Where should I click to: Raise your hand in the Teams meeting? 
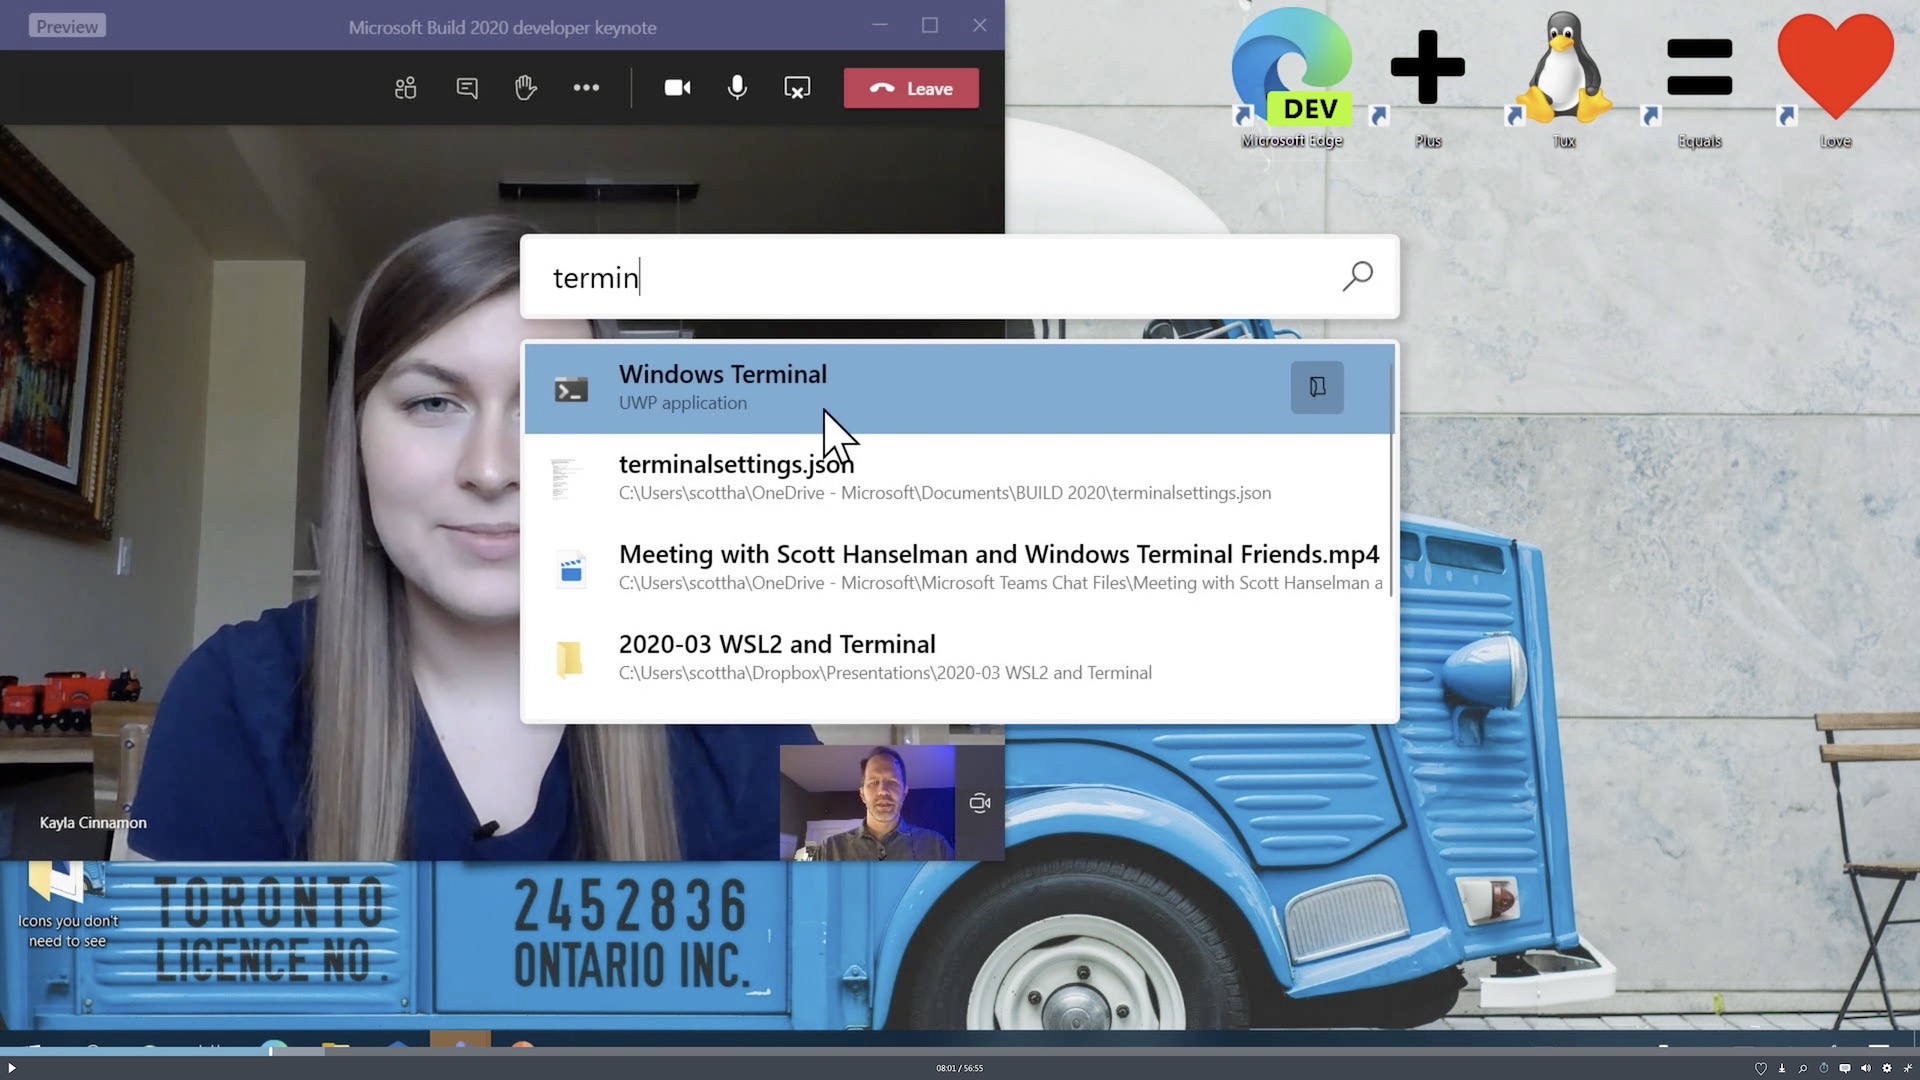click(526, 88)
